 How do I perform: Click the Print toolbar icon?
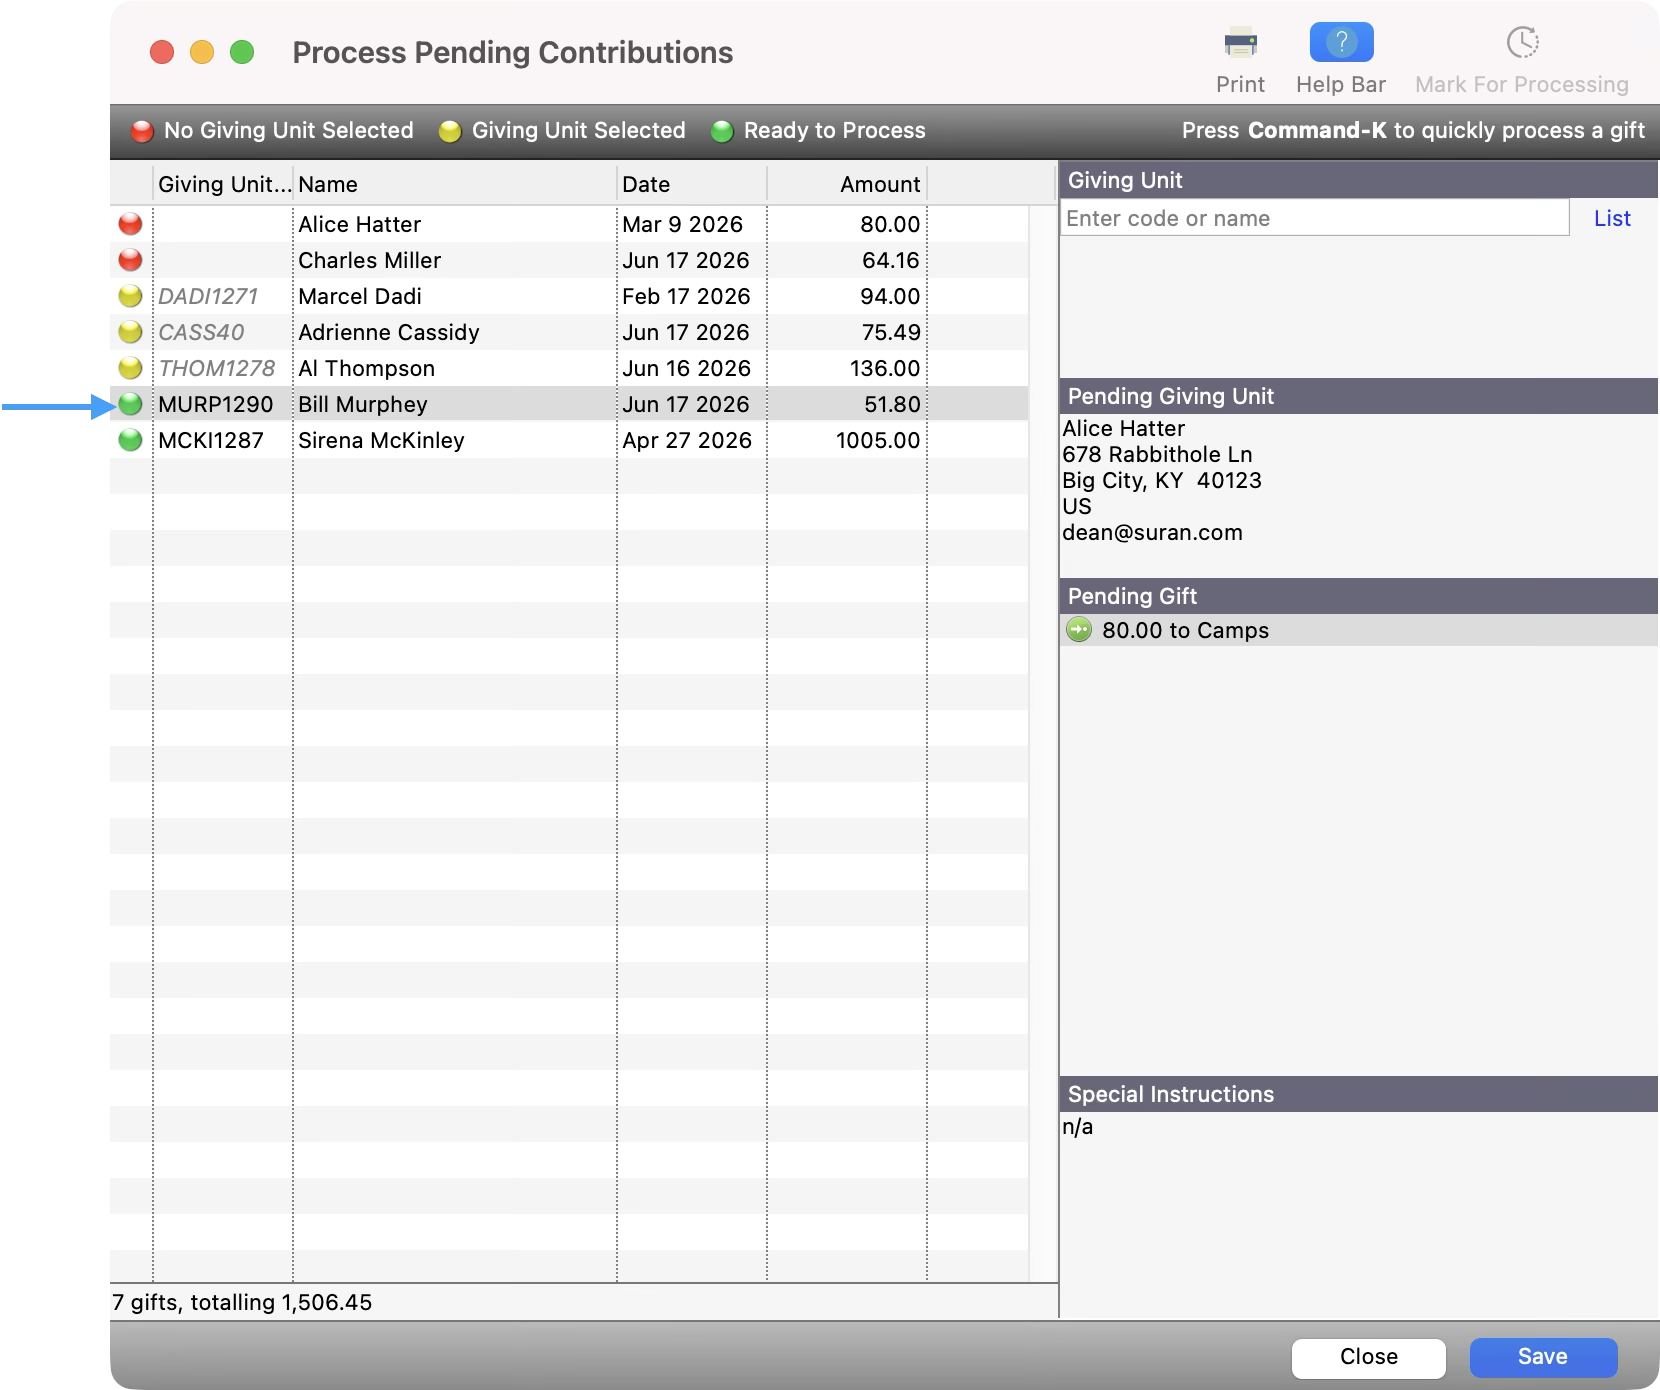pyautogui.click(x=1240, y=43)
